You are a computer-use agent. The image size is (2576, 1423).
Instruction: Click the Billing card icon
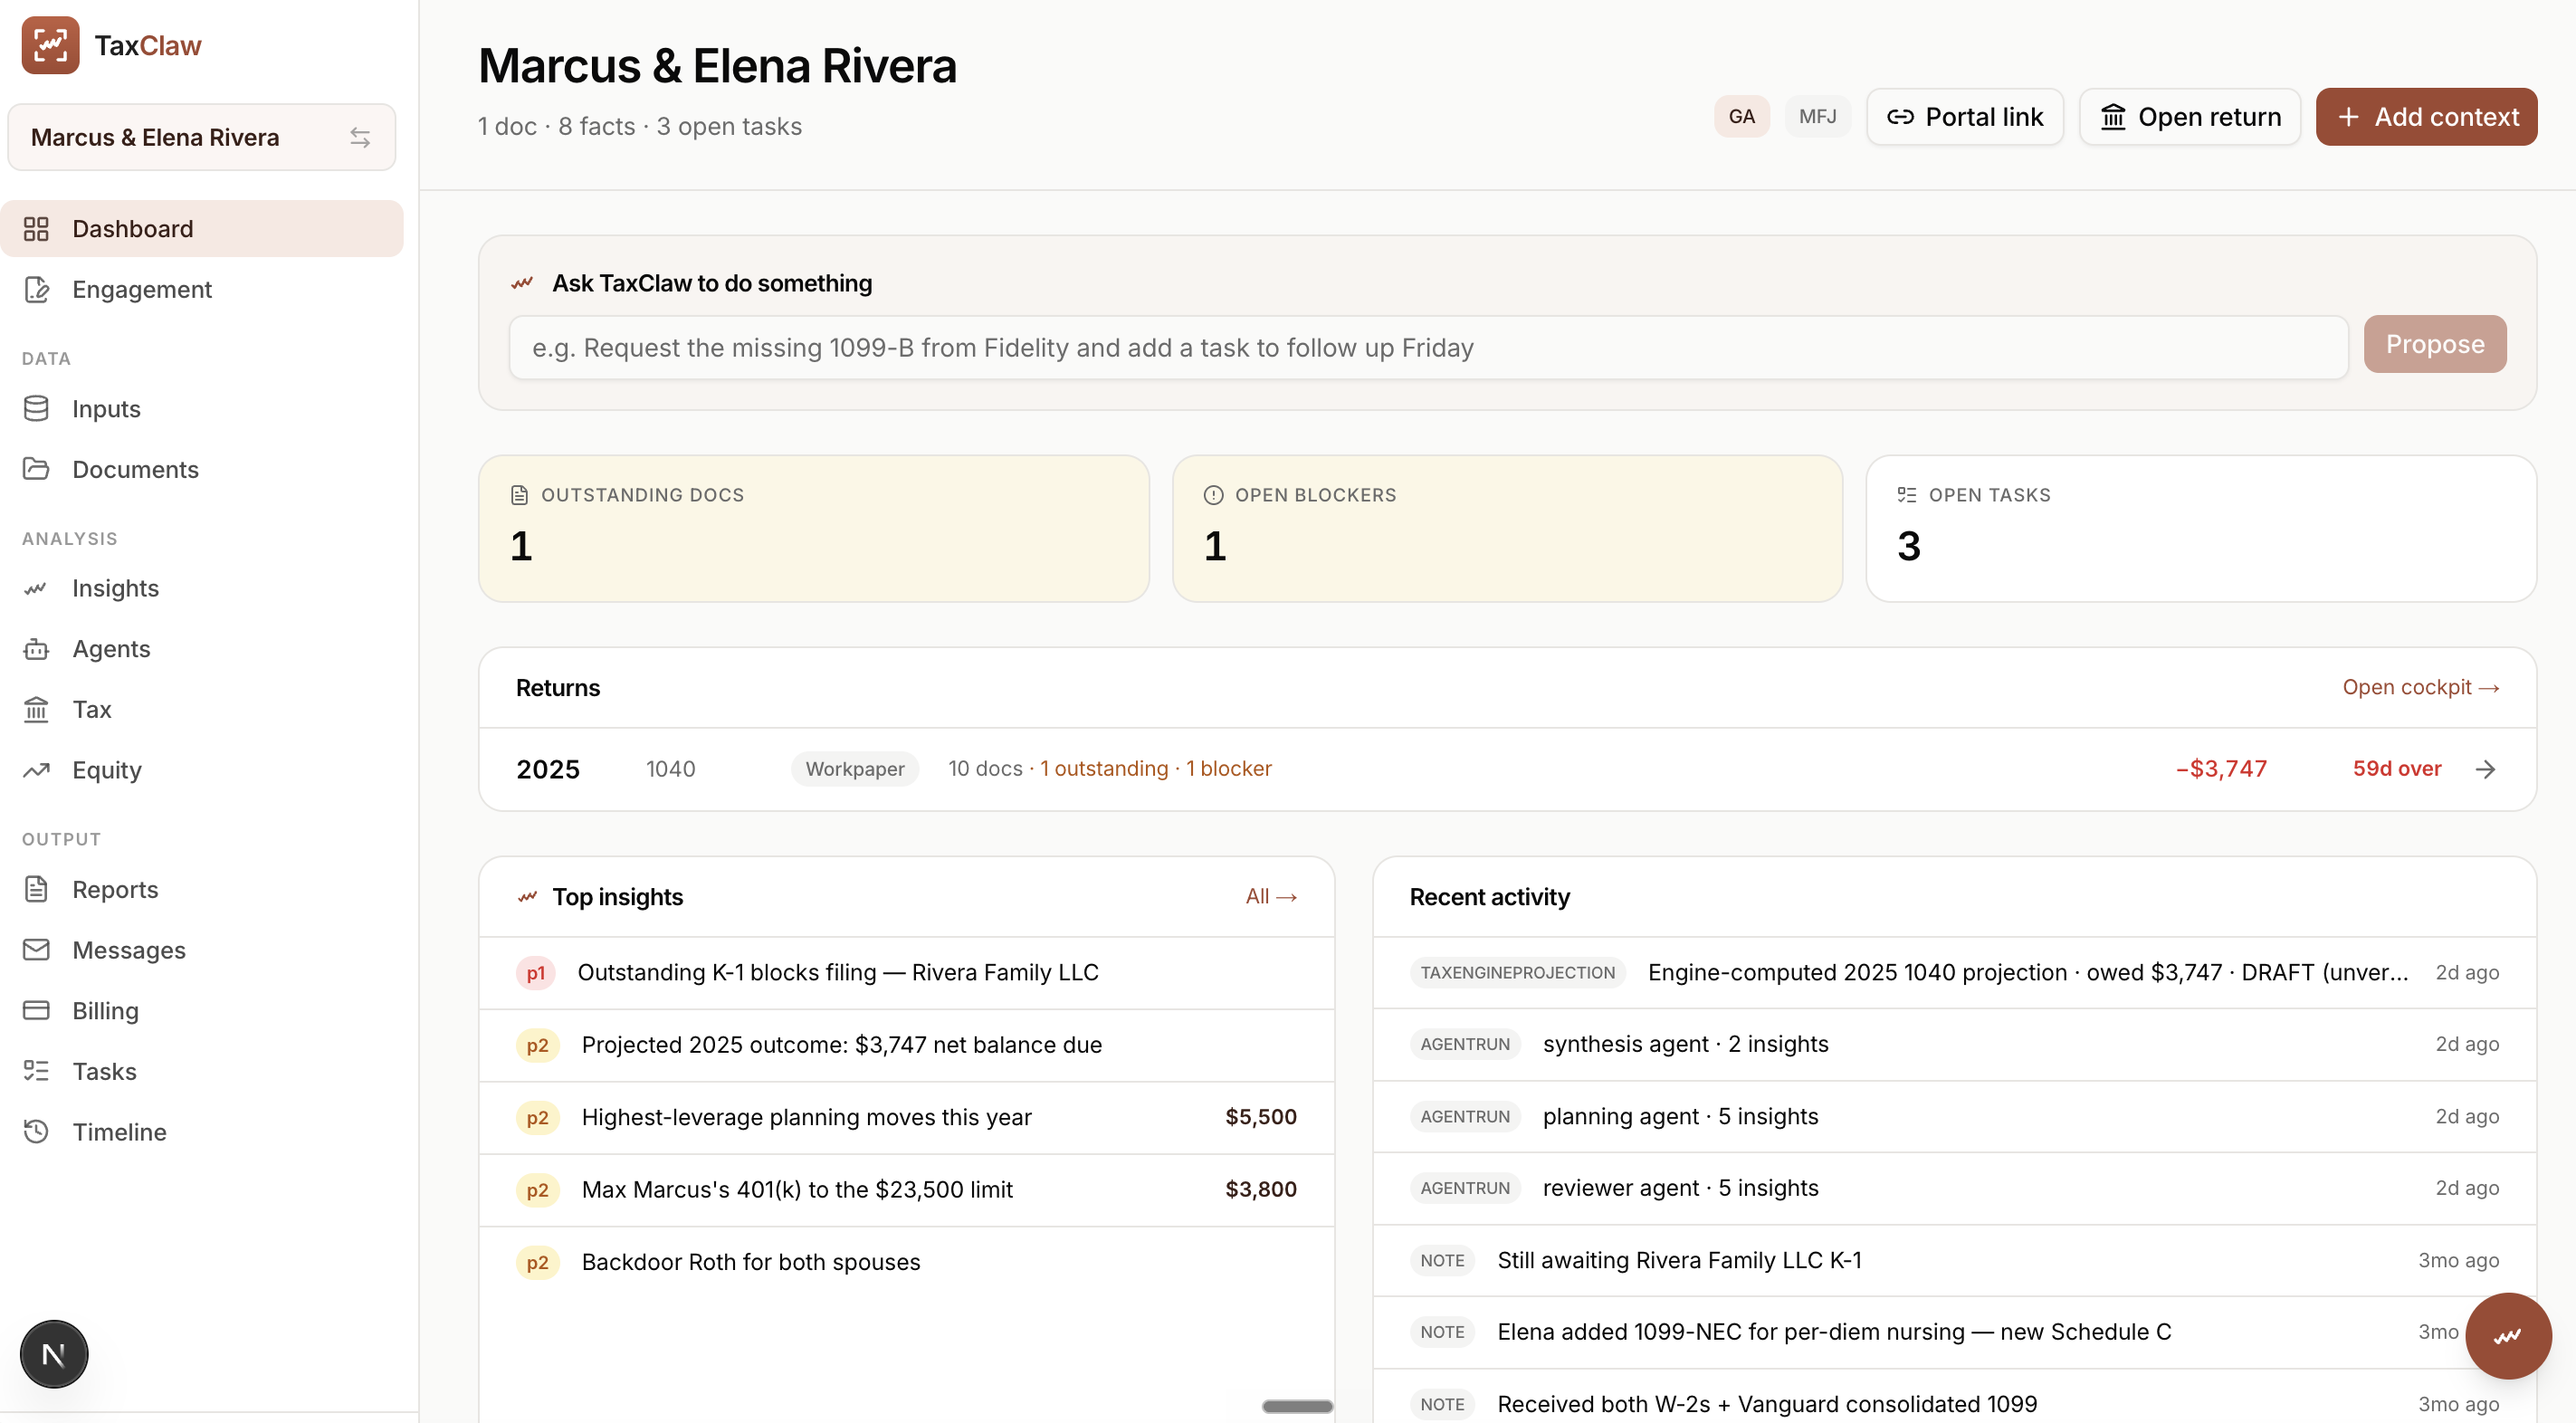tap(36, 1010)
